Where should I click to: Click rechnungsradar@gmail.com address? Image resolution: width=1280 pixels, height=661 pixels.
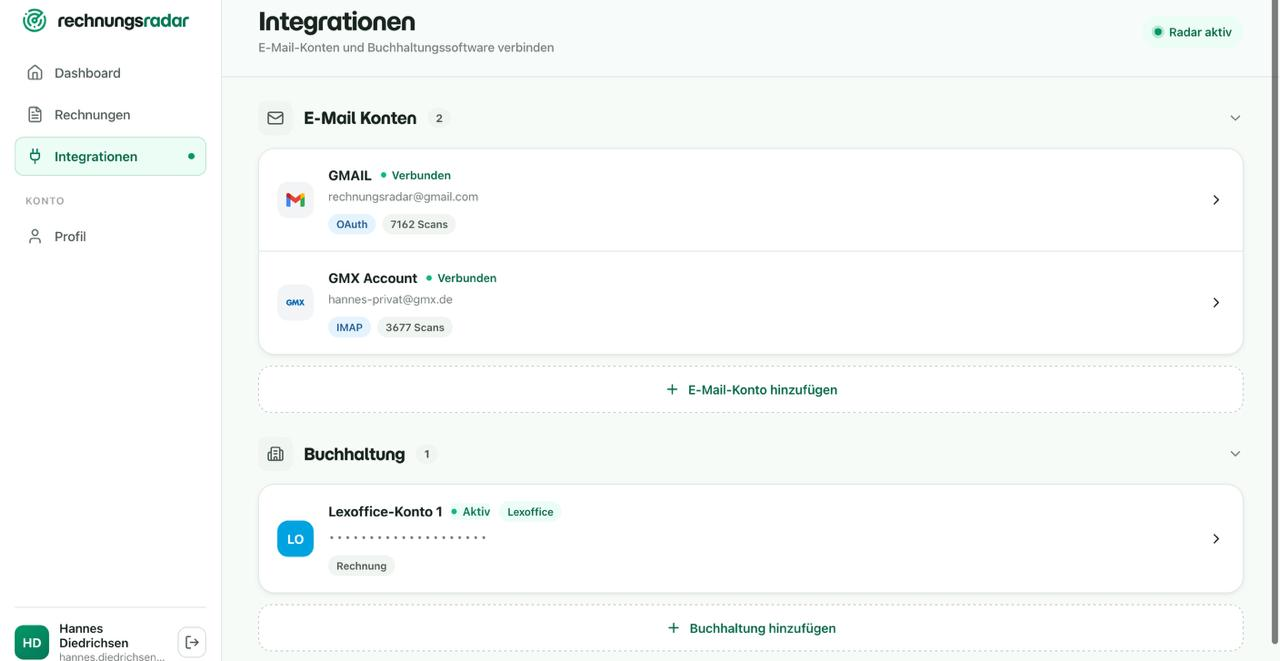coord(403,197)
